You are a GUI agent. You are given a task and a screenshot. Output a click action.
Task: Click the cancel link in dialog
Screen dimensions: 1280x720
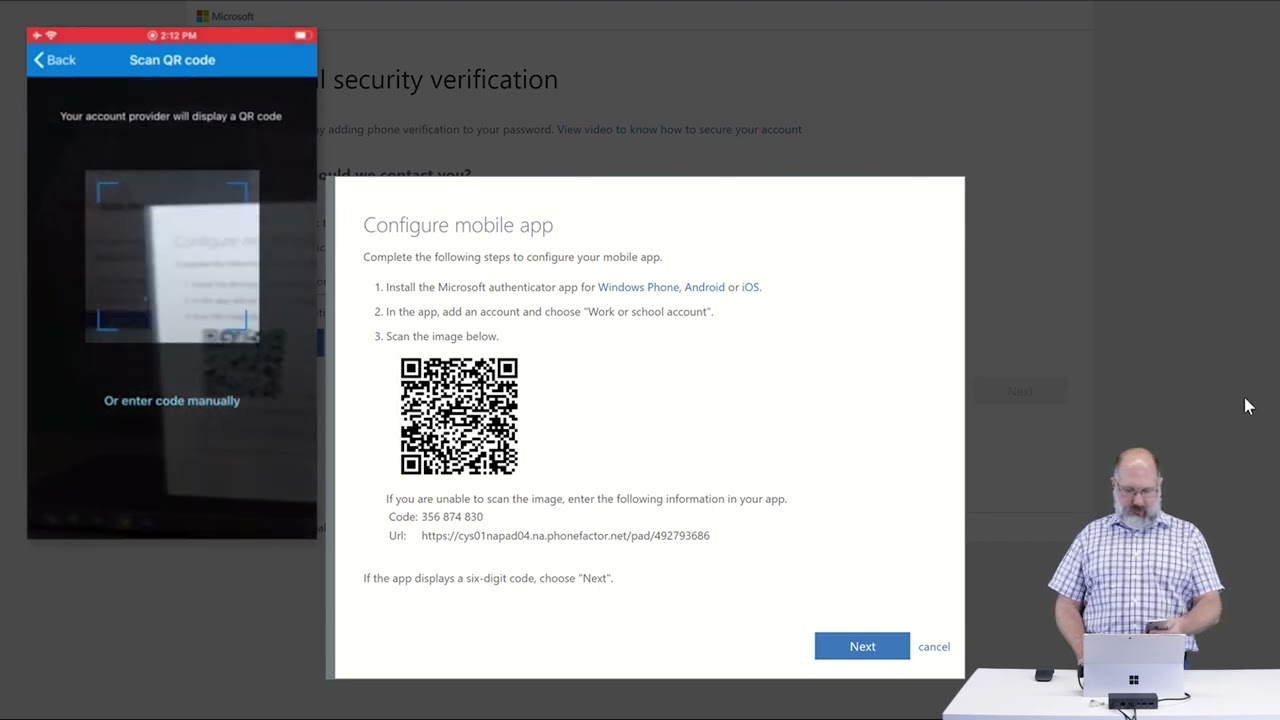point(934,647)
